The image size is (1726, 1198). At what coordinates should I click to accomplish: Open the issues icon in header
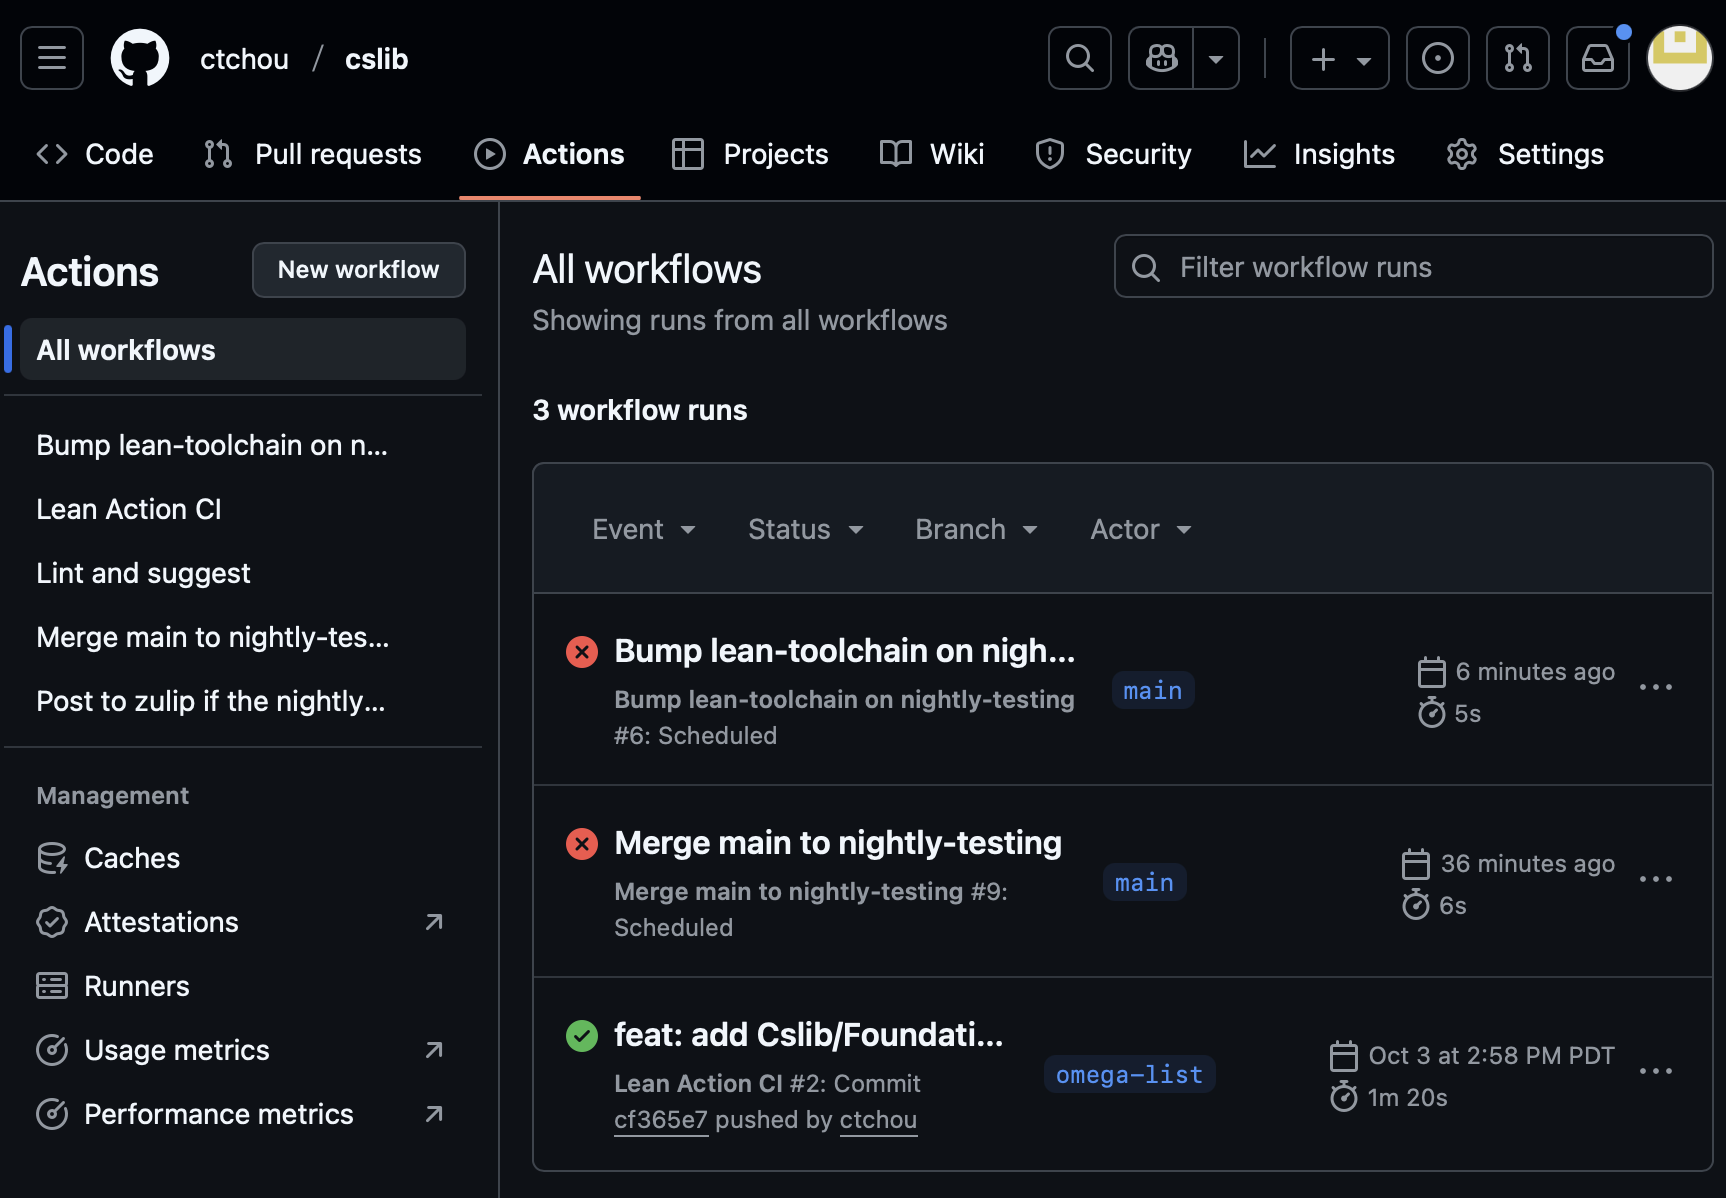(x=1437, y=58)
